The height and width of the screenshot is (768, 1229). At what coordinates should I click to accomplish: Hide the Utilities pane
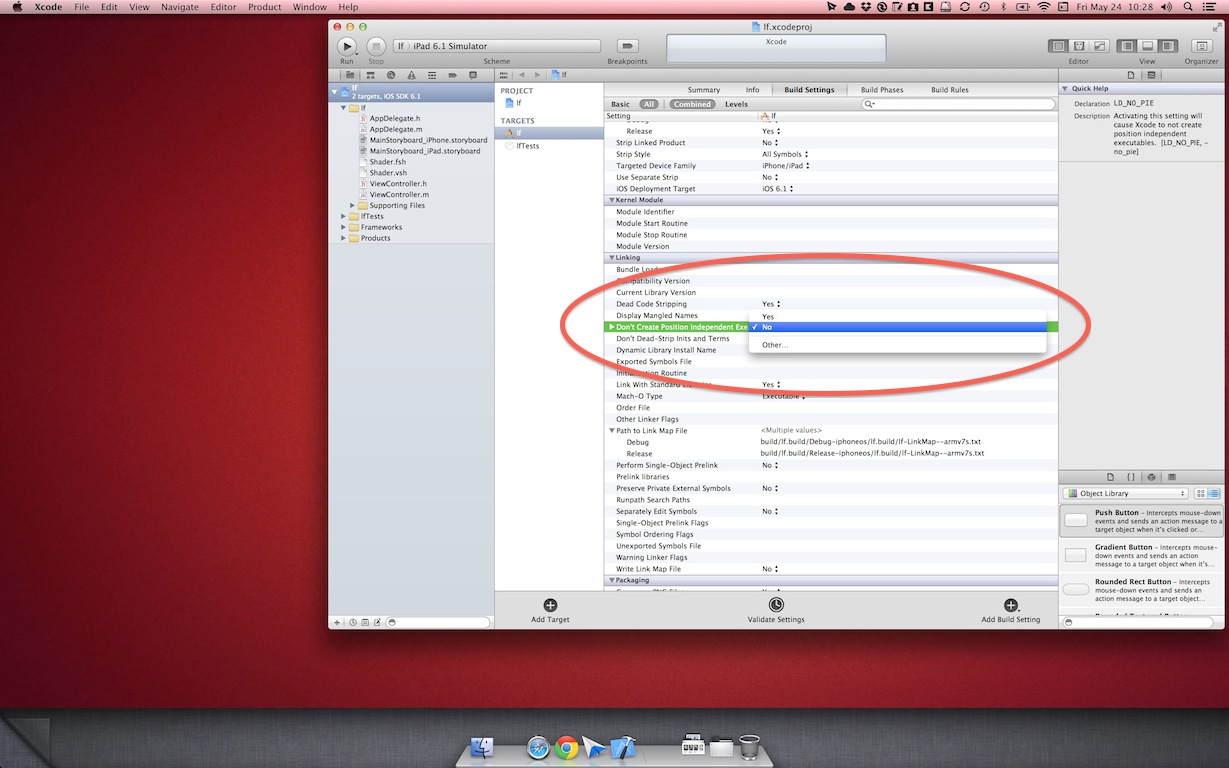pos(1167,46)
